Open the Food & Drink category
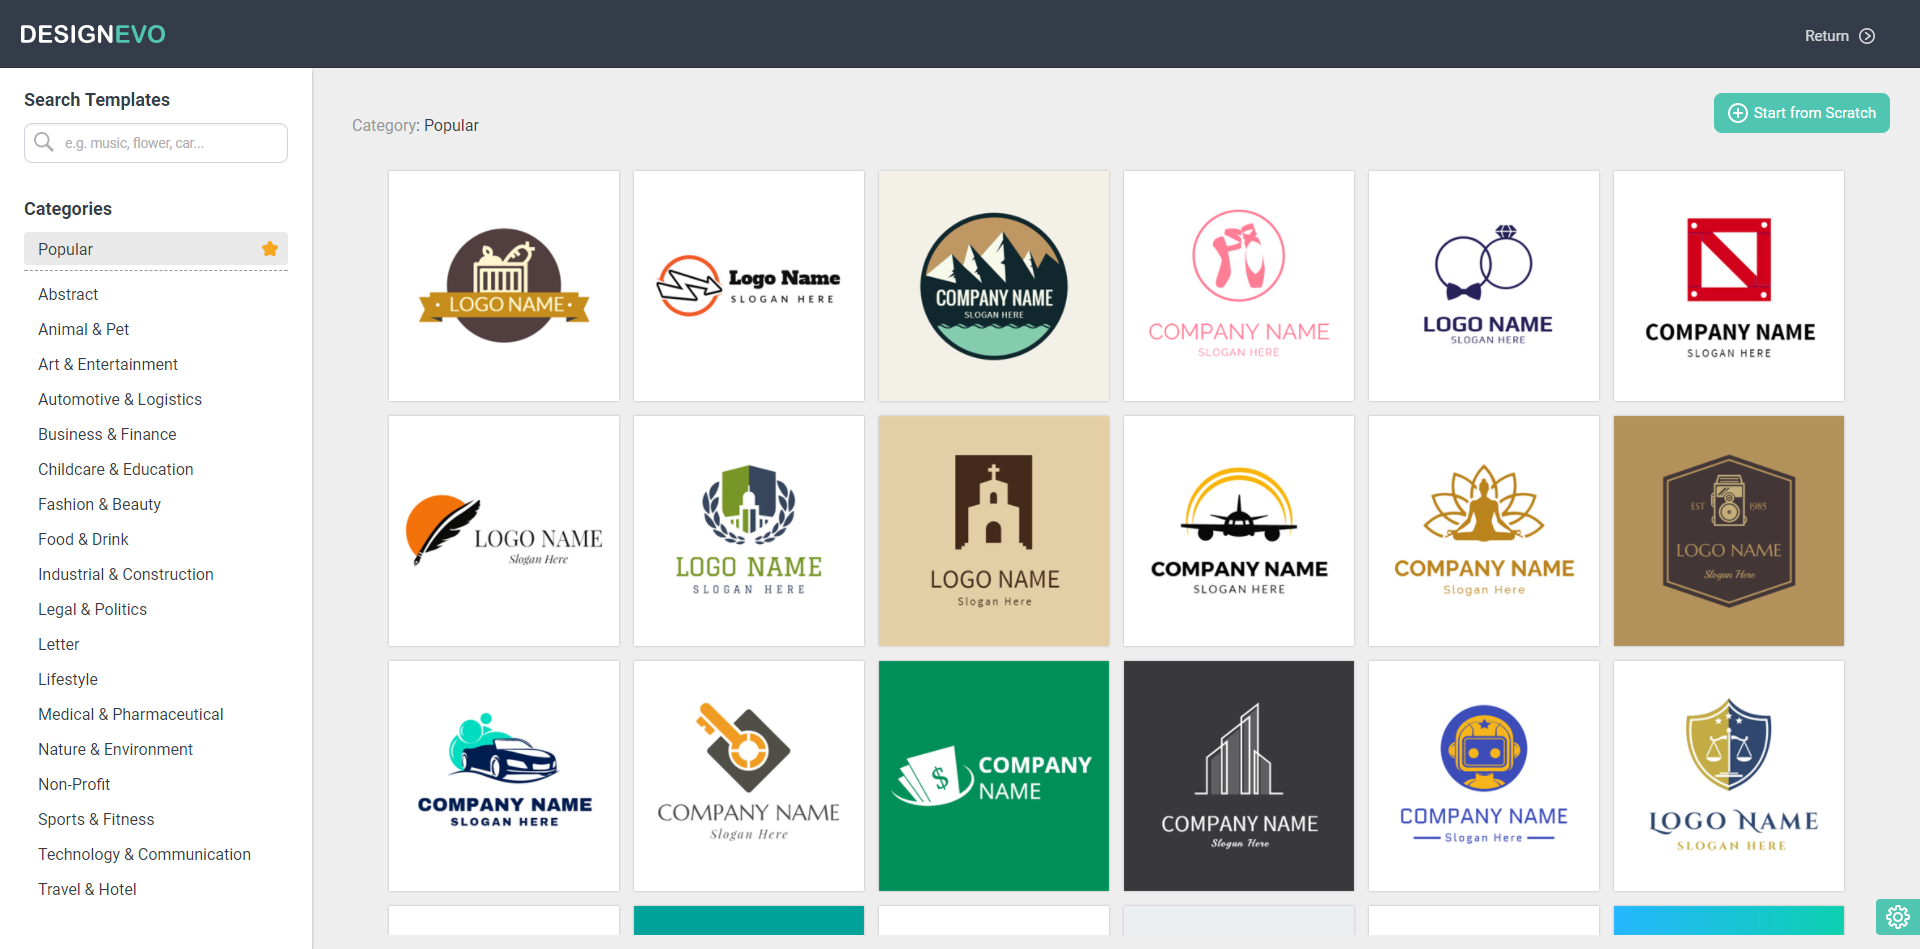Image resolution: width=1920 pixels, height=949 pixels. tap(83, 539)
